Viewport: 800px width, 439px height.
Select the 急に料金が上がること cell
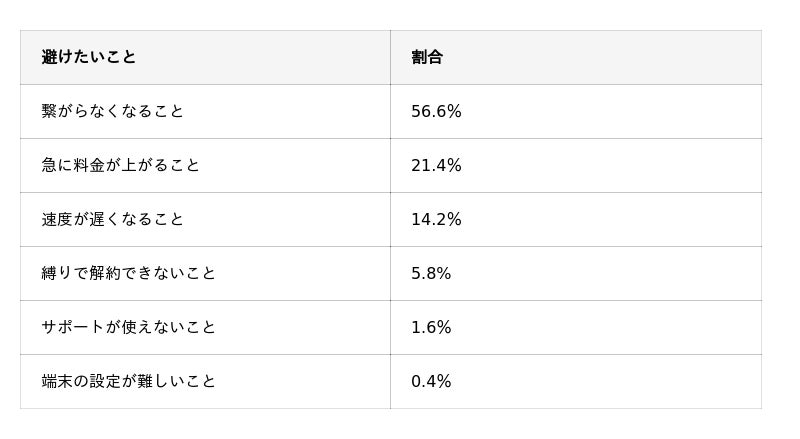click(x=121, y=165)
